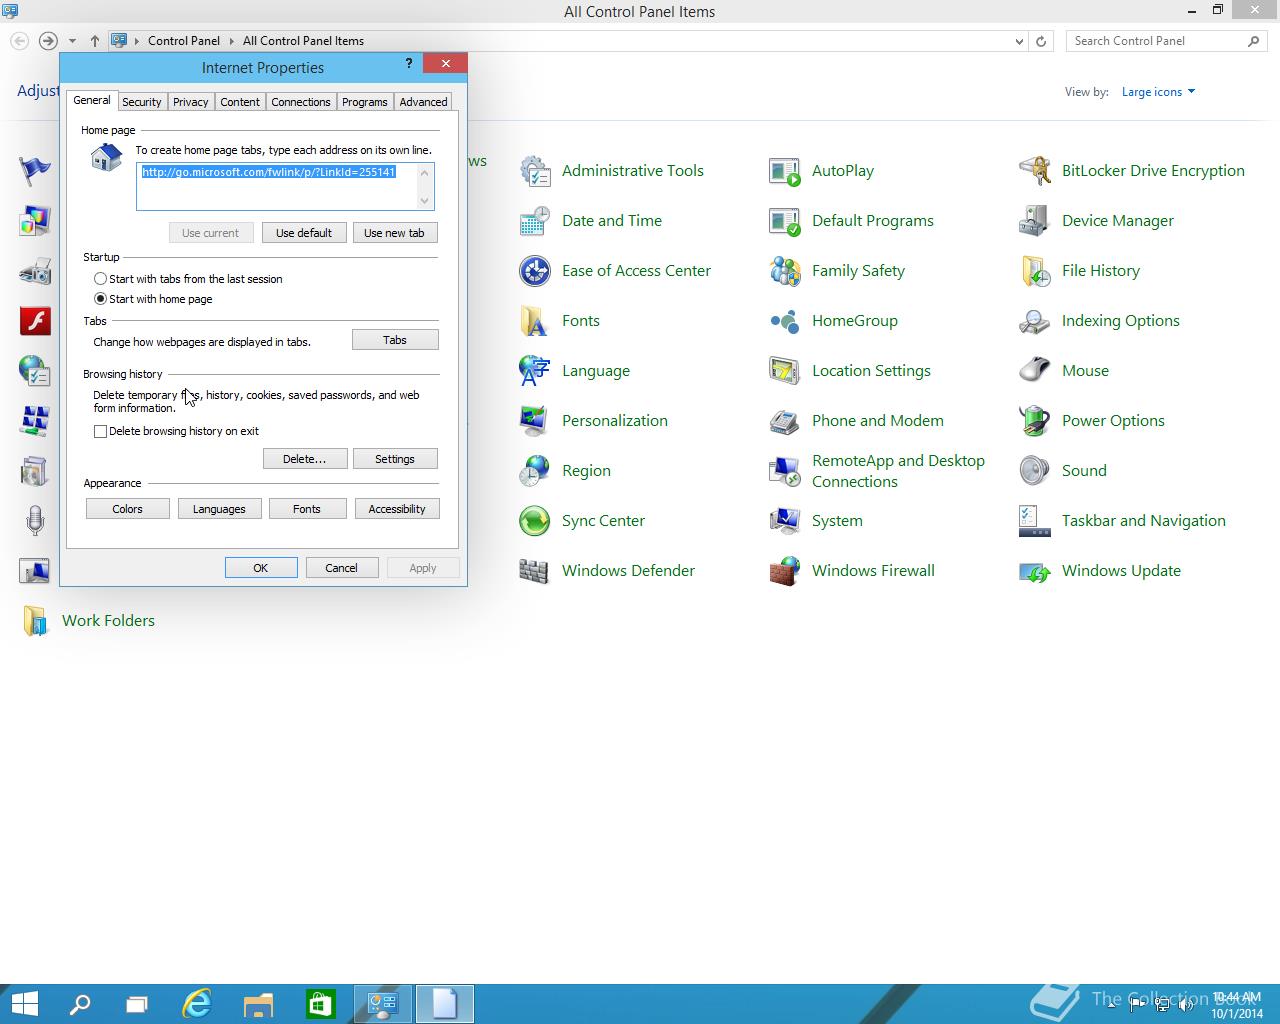Switch to the Programs tab
This screenshot has height=1024, width=1280.
pos(364,102)
